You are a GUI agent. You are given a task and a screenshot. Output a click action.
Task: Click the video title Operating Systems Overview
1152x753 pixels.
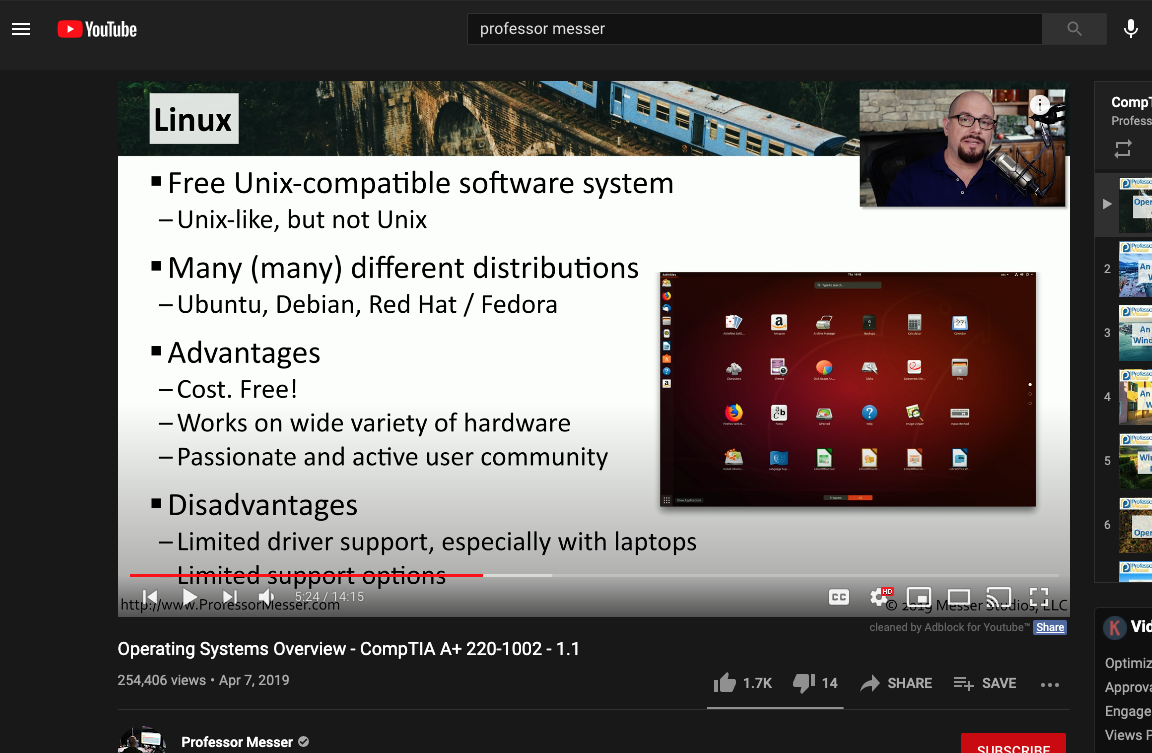(x=348, y=649)
